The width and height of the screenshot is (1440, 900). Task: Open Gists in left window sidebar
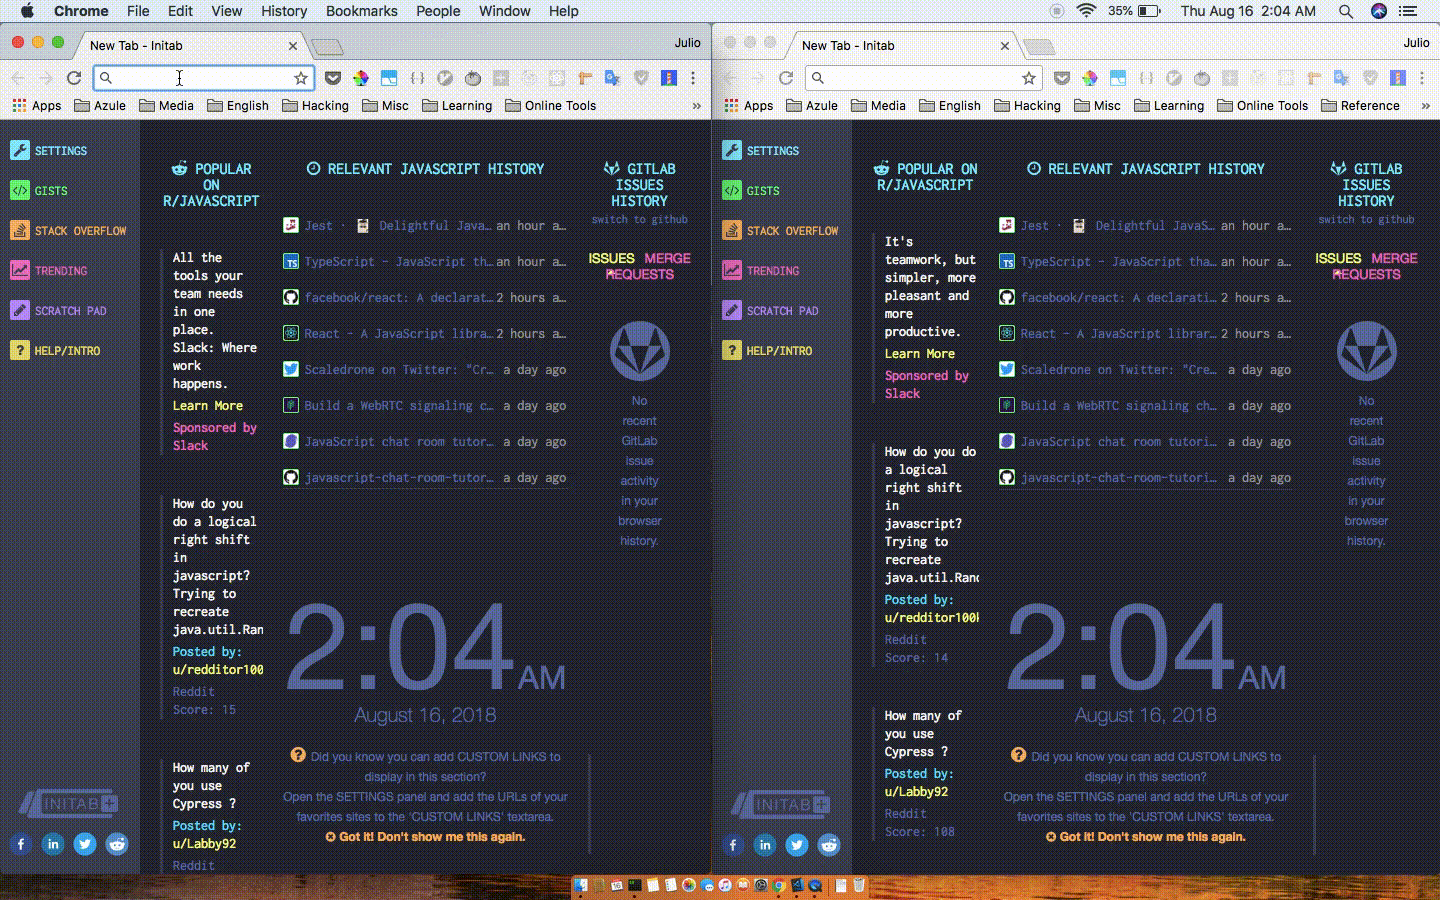39,191
